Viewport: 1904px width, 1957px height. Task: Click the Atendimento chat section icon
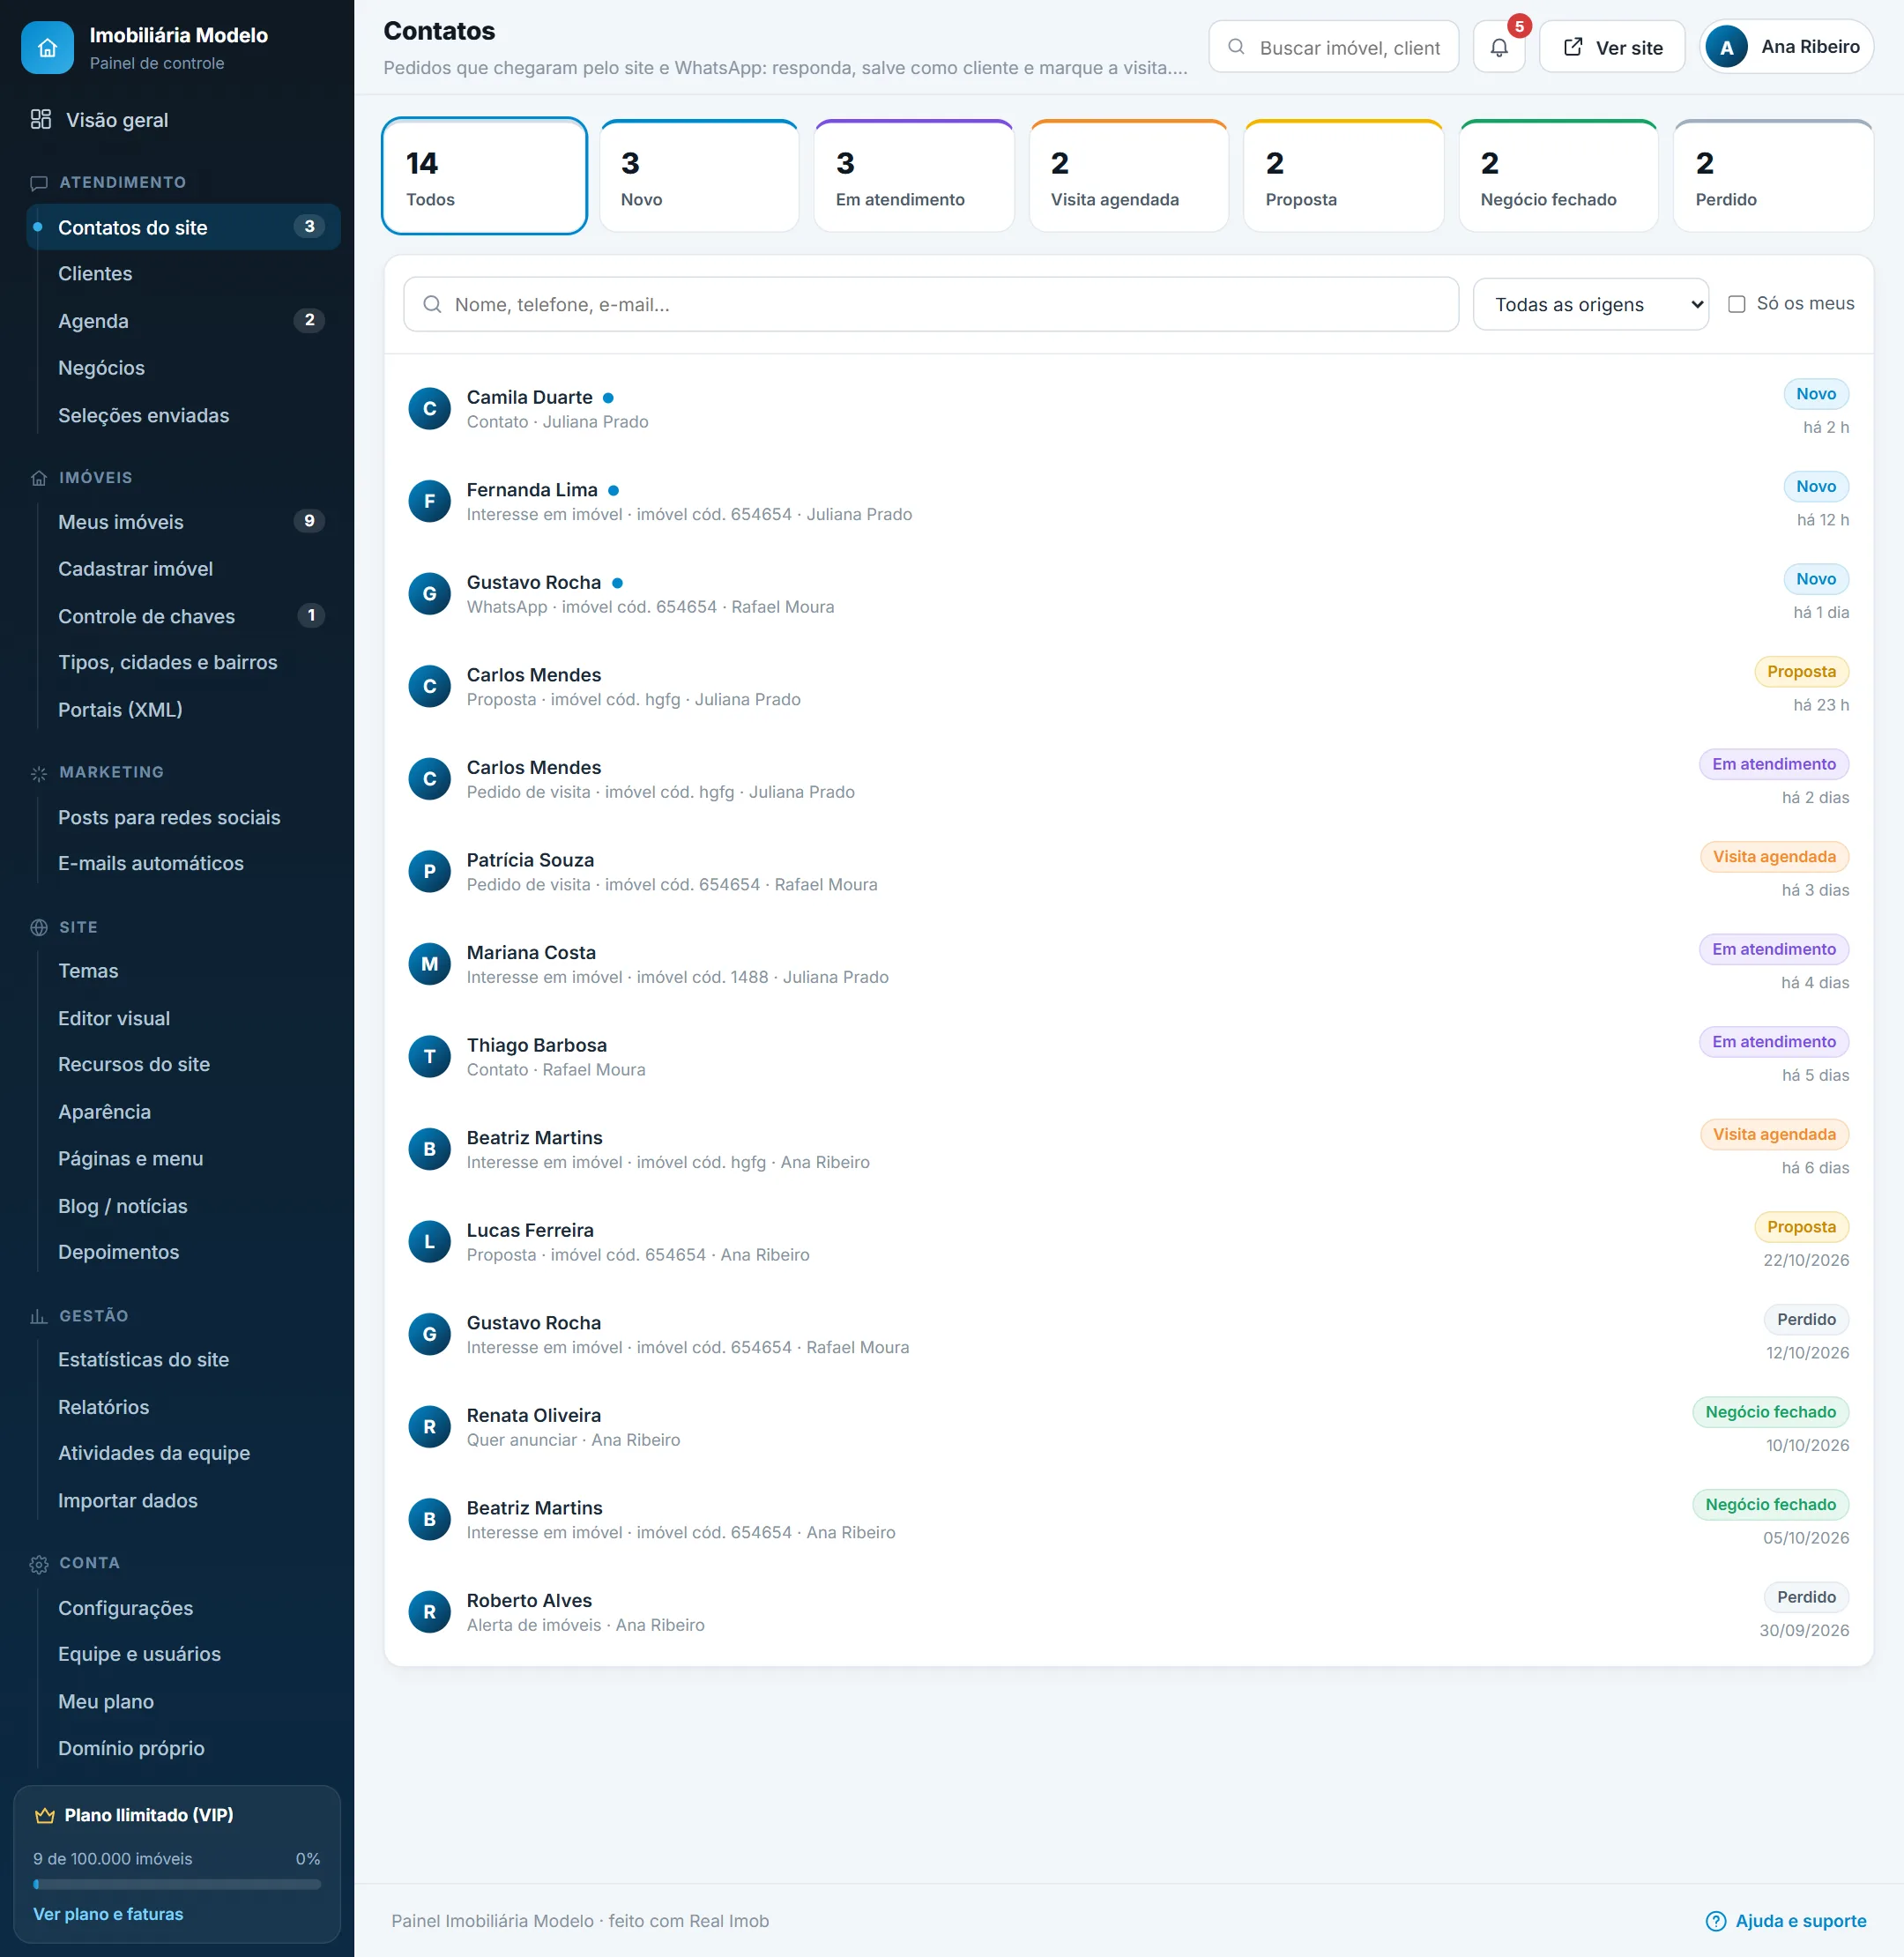point(39,183)
